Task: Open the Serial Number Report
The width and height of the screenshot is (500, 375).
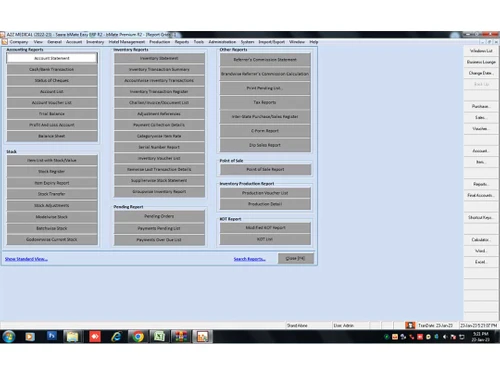Action: coord(159,147)
